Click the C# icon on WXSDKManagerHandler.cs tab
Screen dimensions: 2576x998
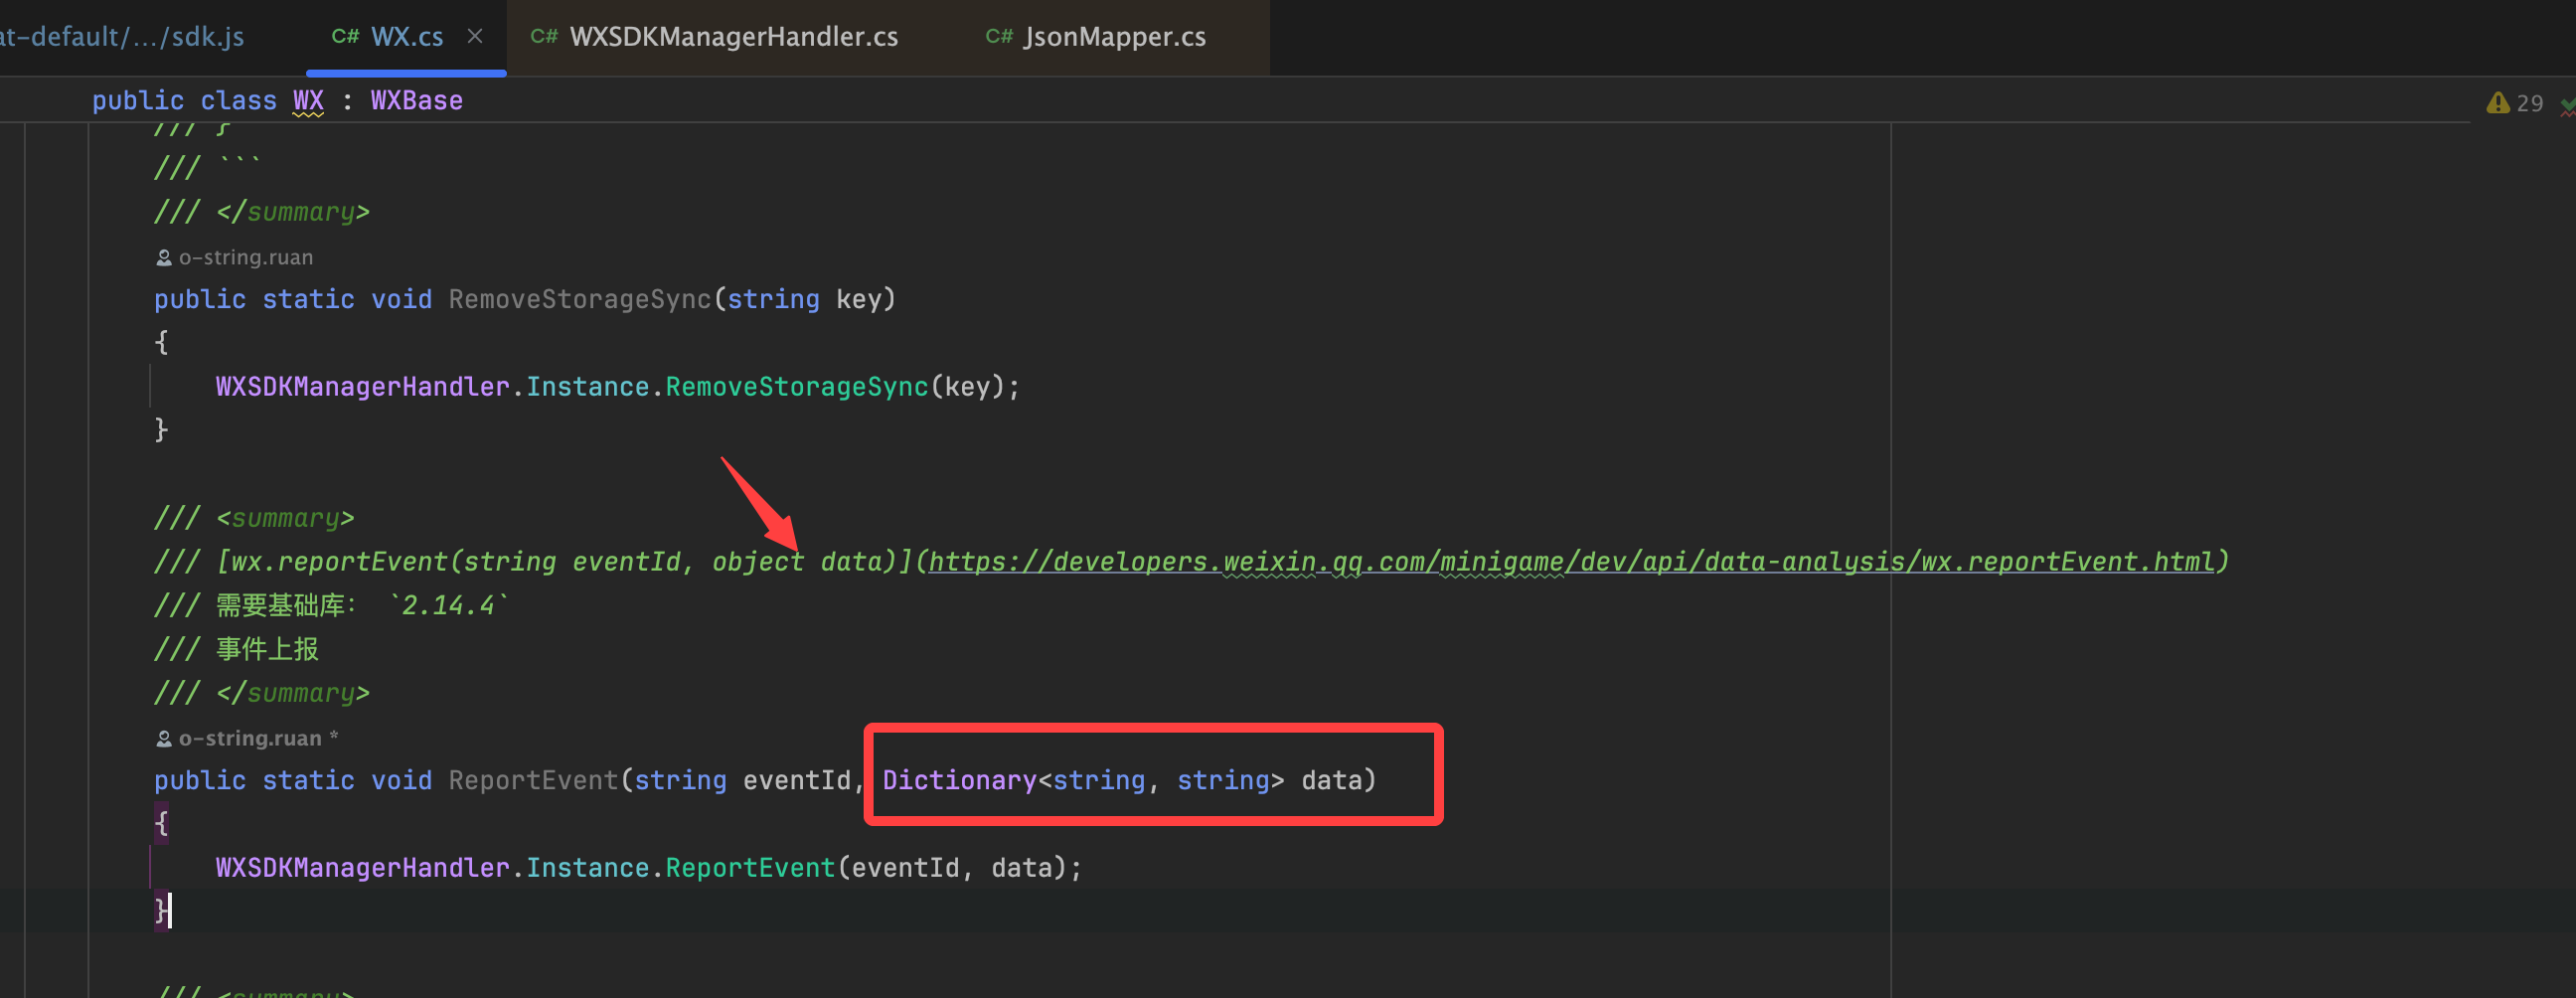tap(544, 37)
